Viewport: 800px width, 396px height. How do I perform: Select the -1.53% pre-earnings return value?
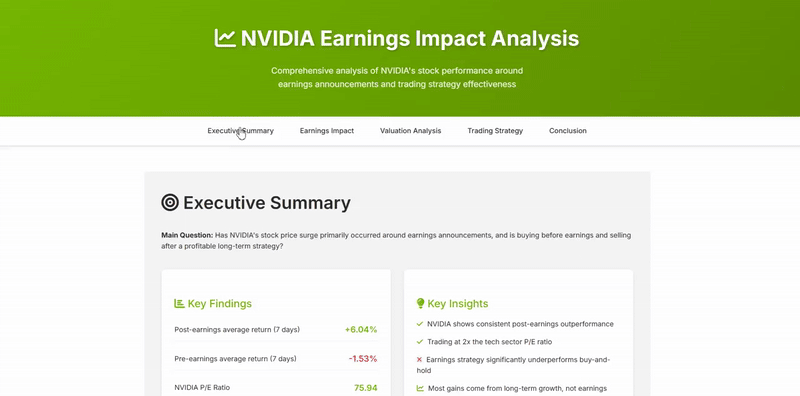[363, 359]
